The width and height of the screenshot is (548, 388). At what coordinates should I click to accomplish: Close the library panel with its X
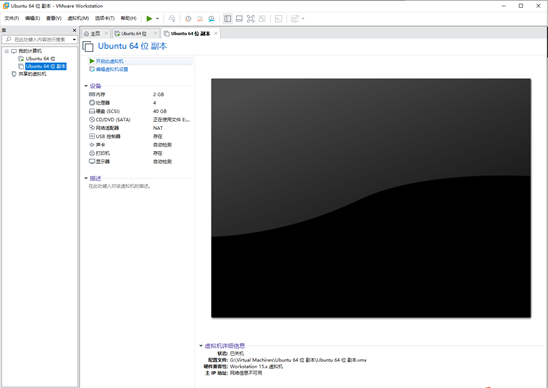[x=74, y=30]
